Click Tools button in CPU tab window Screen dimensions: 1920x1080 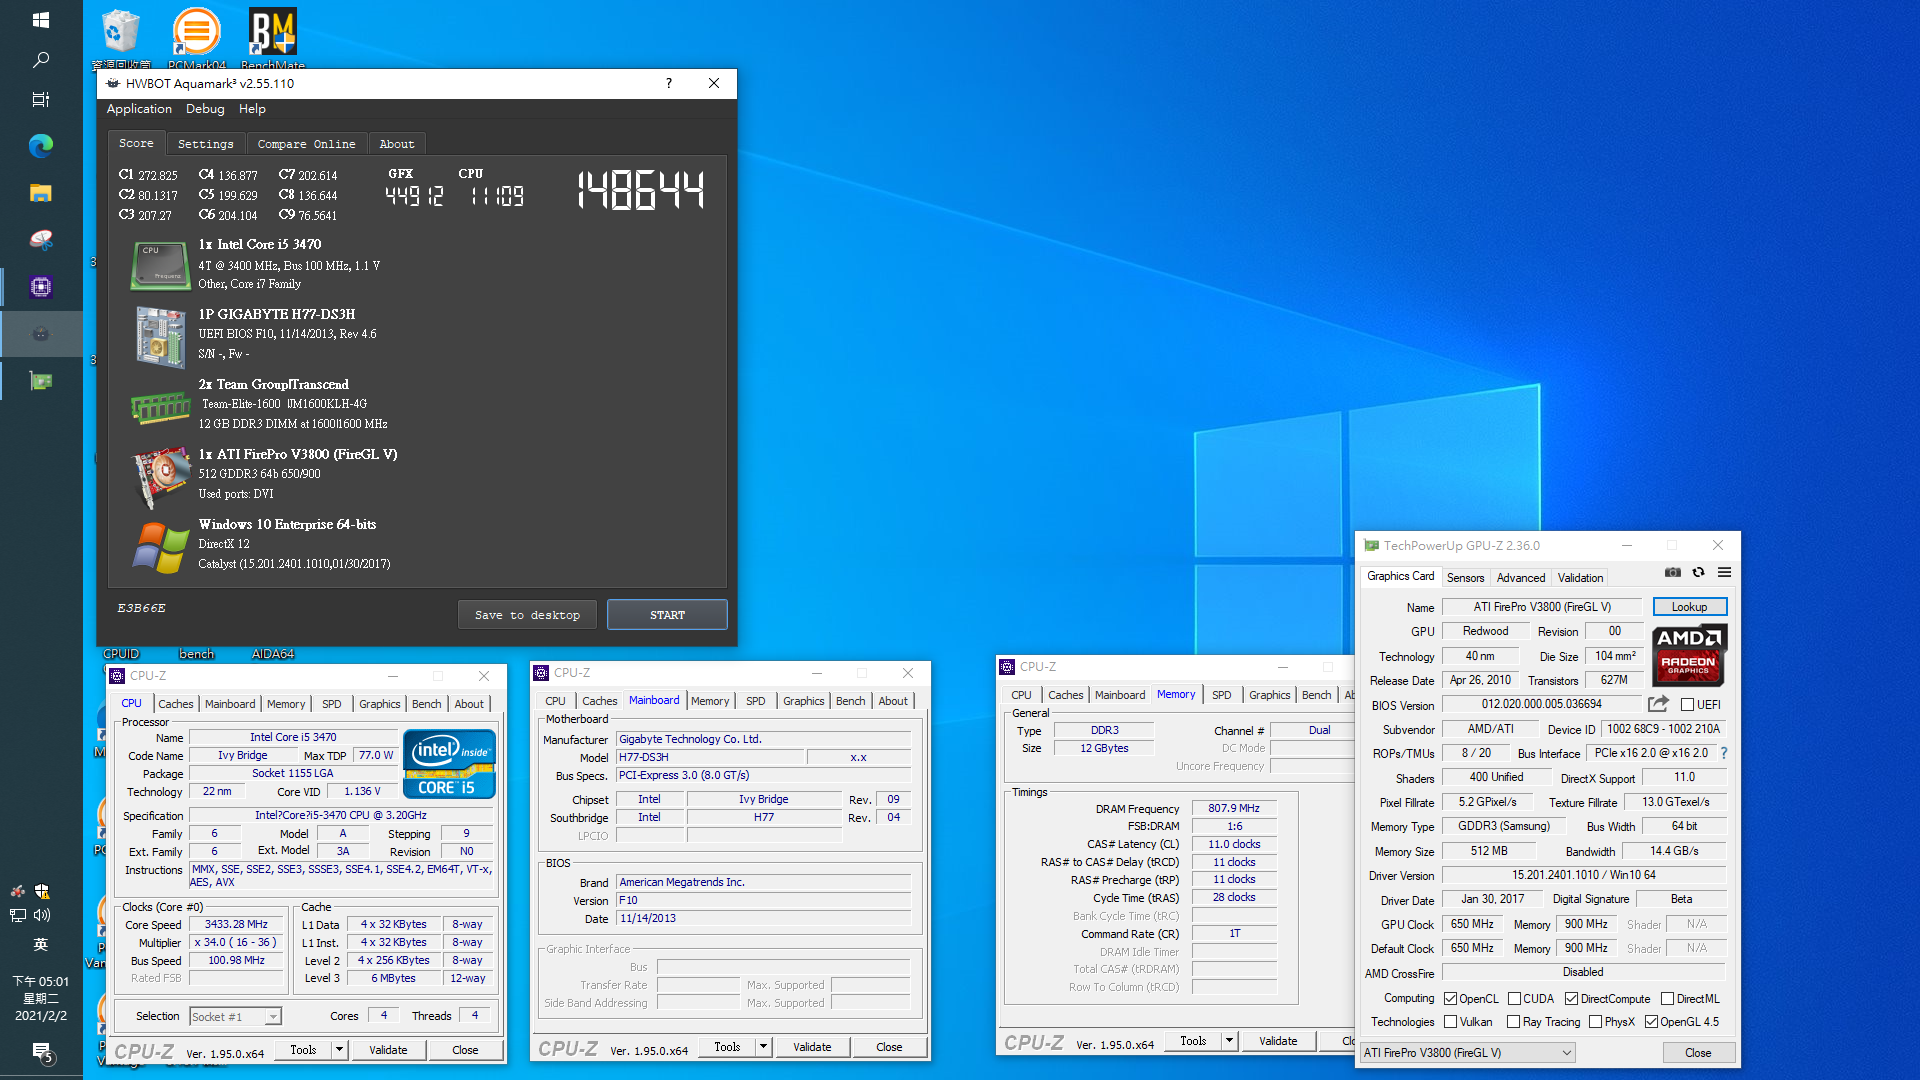(303, 1050)
